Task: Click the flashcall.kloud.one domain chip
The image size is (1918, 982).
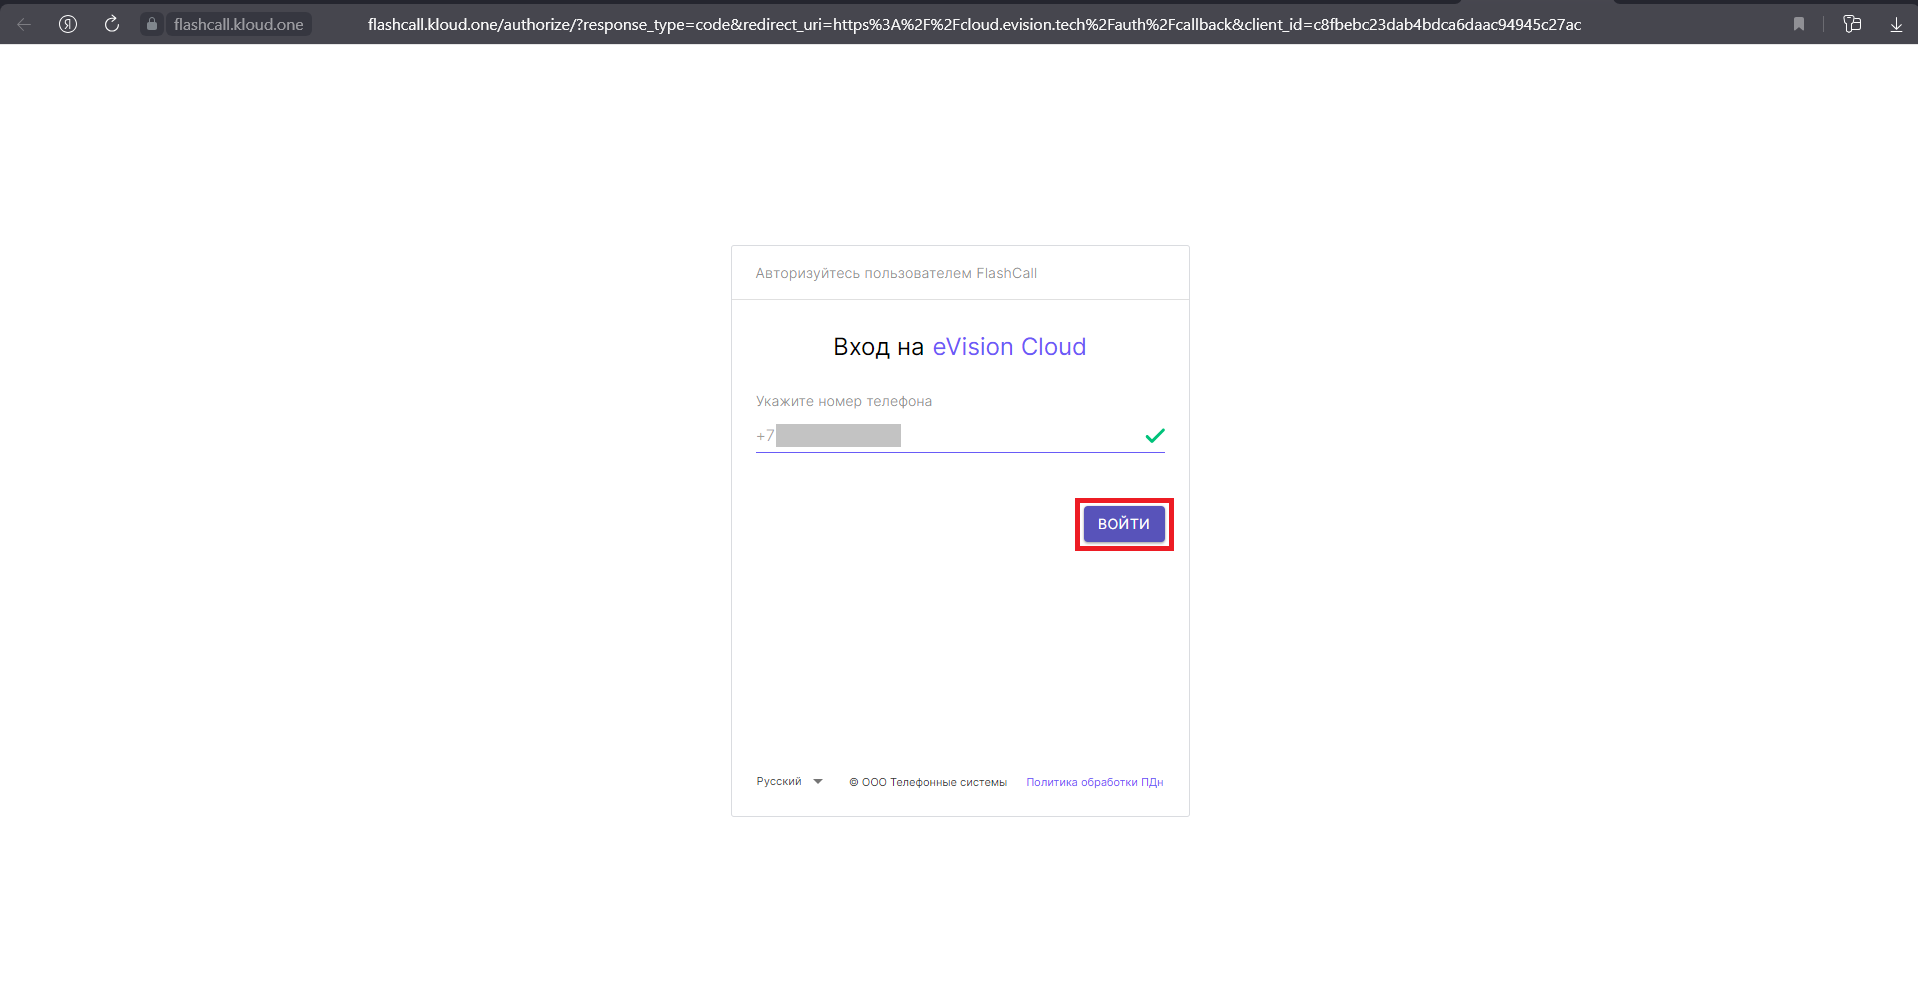Action: [238, 24]
